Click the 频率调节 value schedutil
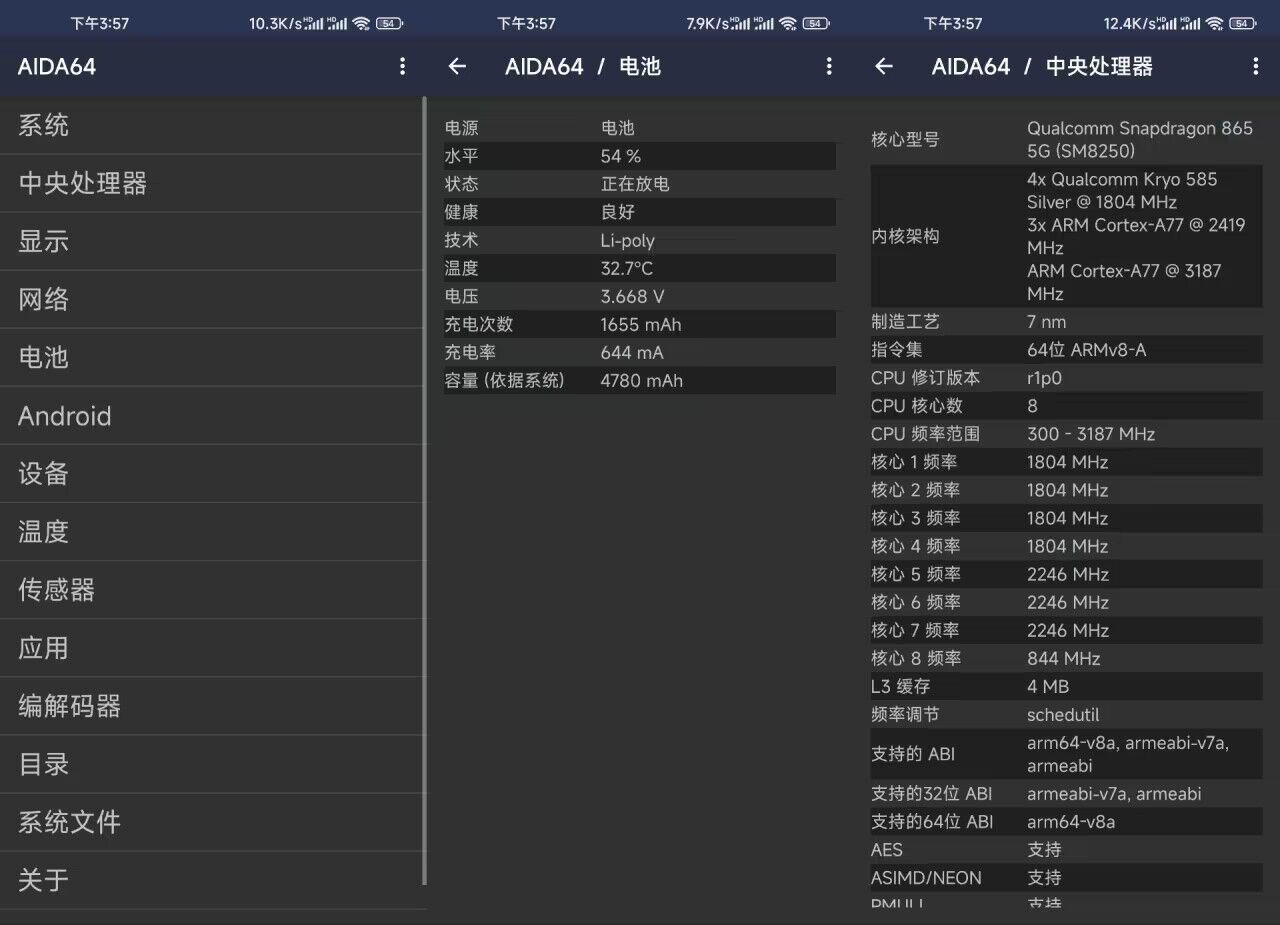Viewport: 1280px width, 925px height. pos(1063,714)
